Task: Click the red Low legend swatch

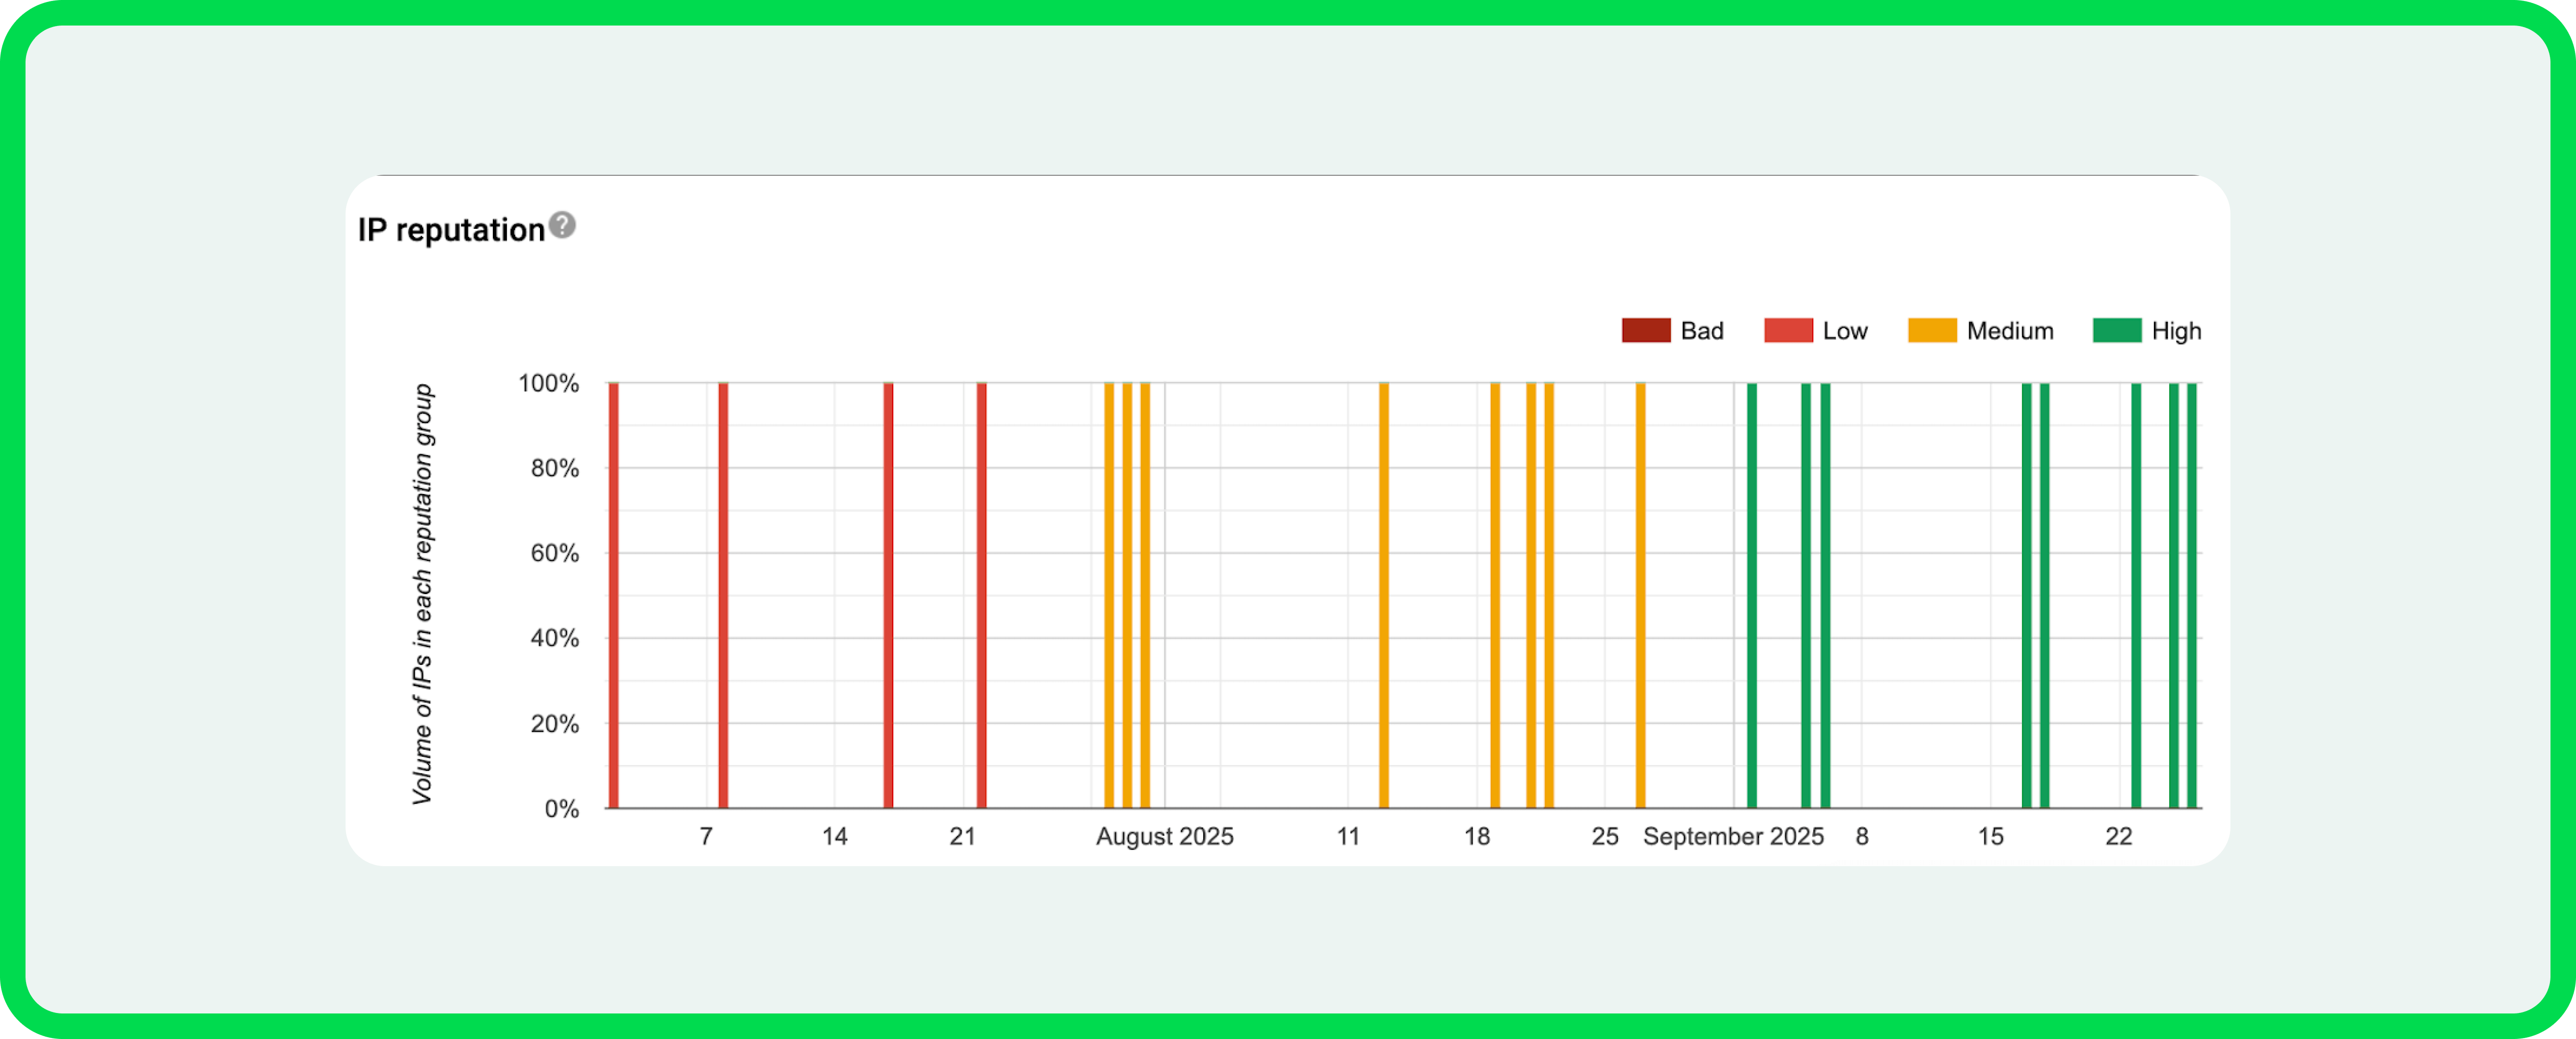Action: (x=1788, y=331)
